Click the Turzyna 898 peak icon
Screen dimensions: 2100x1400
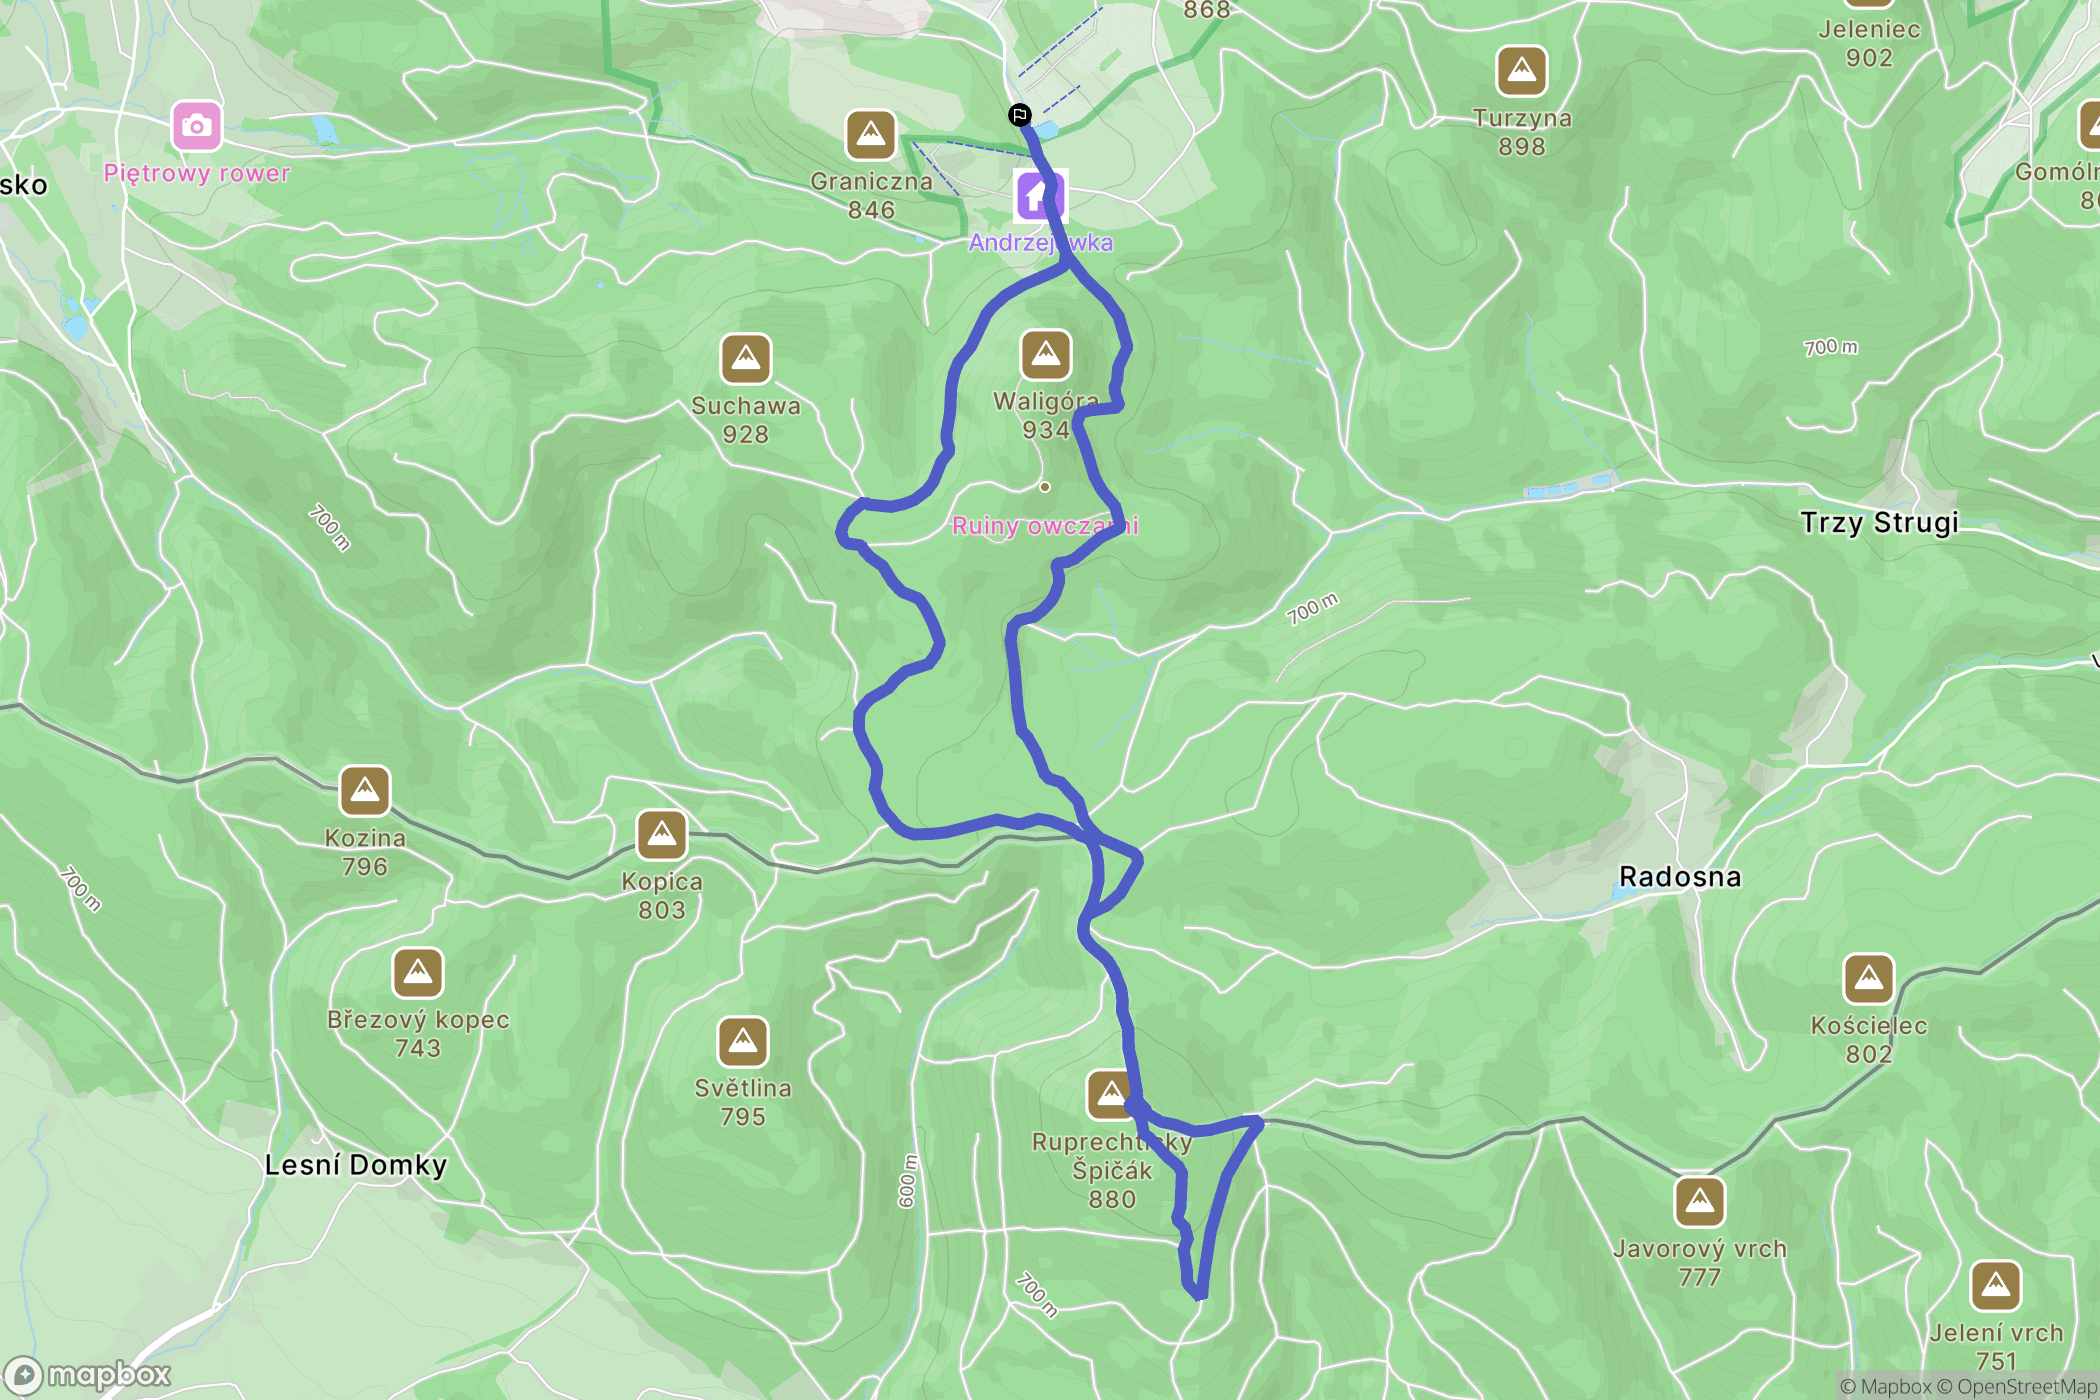pos(1522,72)
